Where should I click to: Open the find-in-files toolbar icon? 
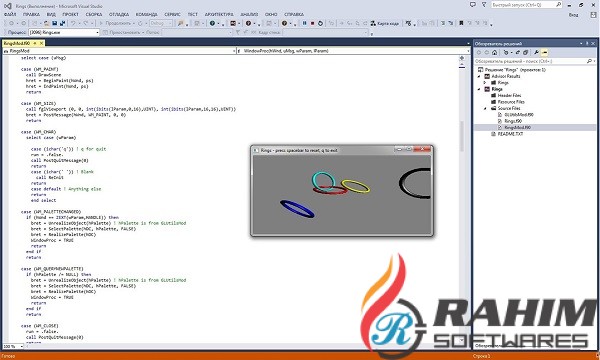coord(181,23)
